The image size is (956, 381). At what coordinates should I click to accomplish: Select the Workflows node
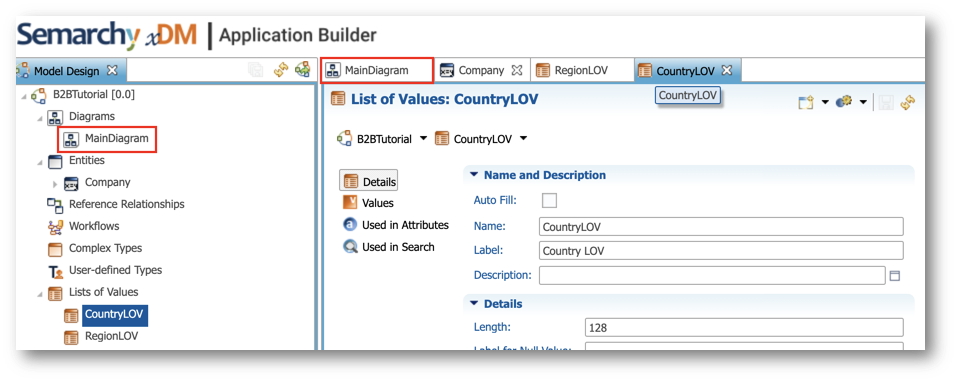94,226
